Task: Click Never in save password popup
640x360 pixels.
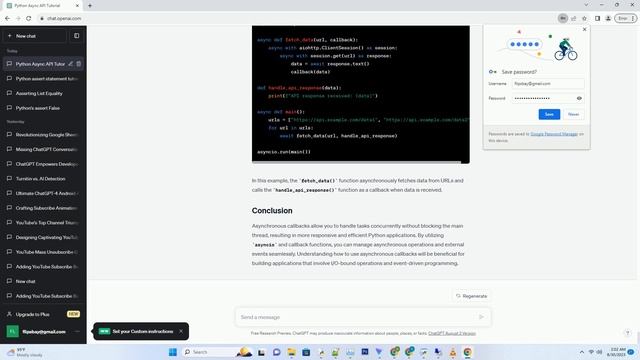Action: pyautogui.click(x=573, y=114)
